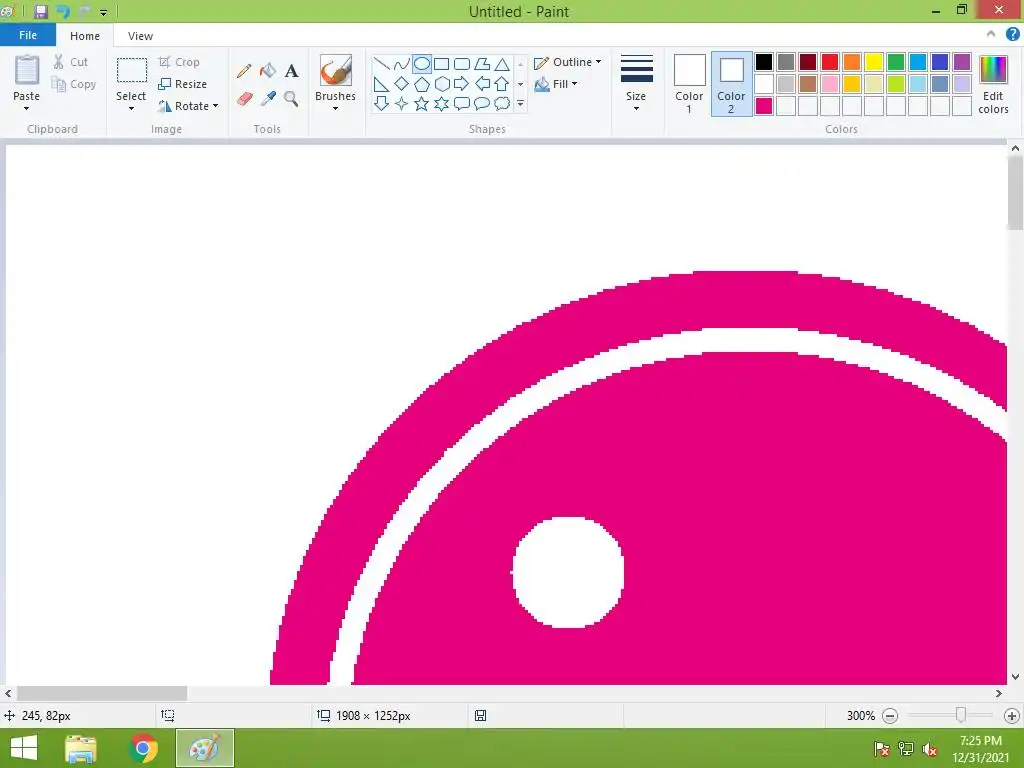Click the zoom slider handle
The width and height of the screenshot is (1024, 768).
(961, 715)
